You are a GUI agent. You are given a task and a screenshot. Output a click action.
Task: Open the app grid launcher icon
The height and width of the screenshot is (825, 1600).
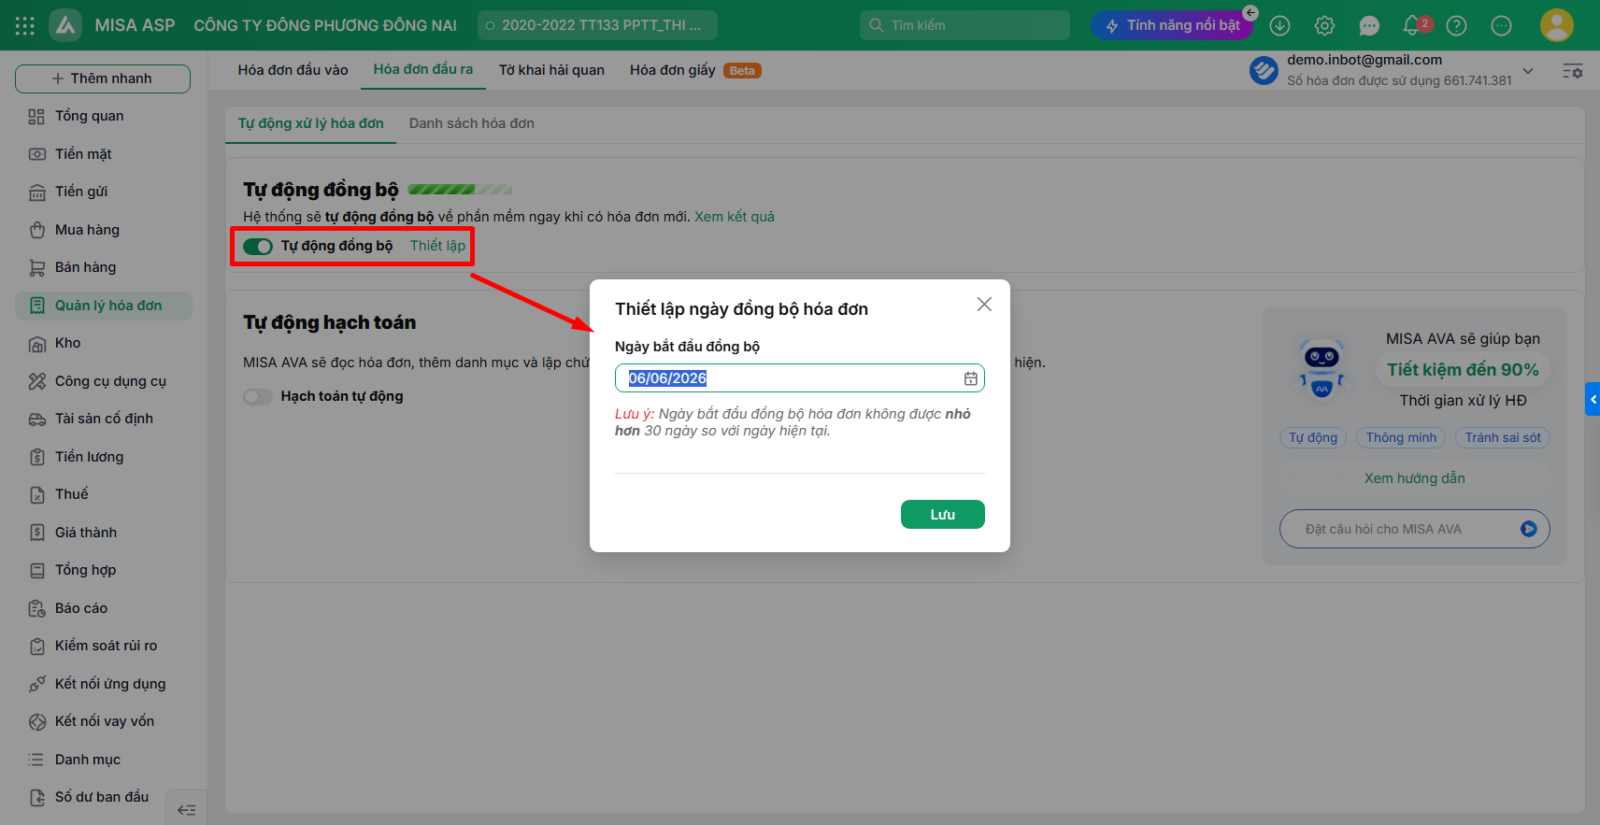(x=25, y=25)
